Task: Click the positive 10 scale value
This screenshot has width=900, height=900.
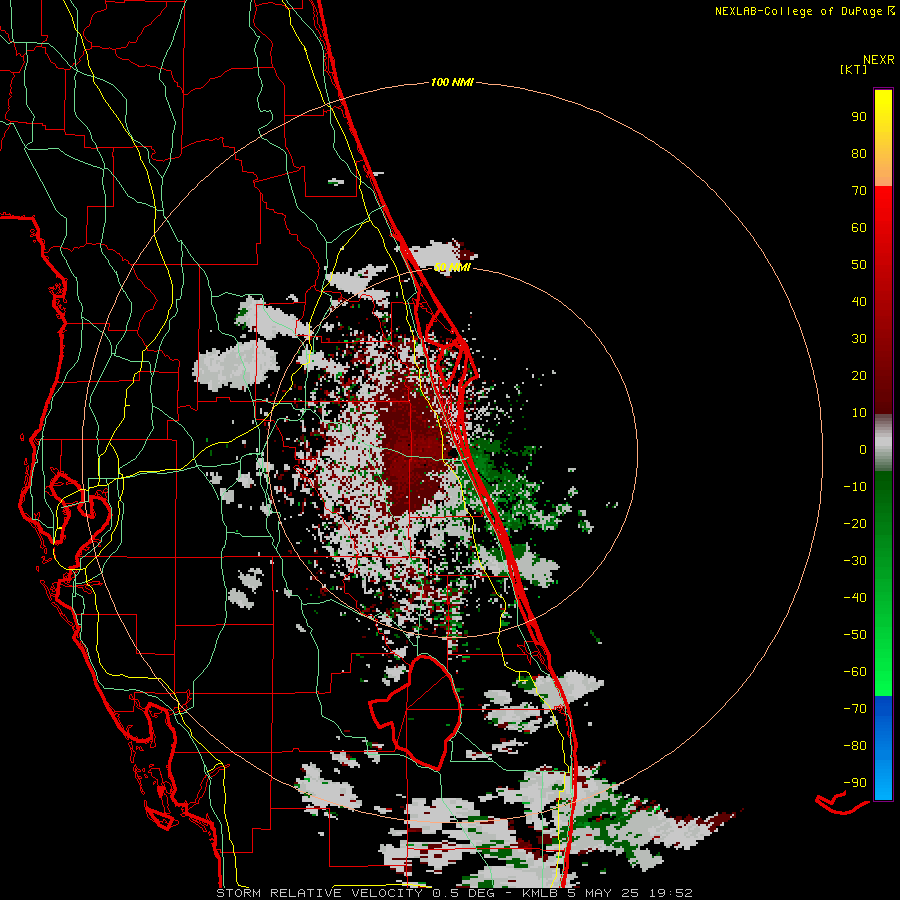Action: pyautogui.click(x=859, y=413)
